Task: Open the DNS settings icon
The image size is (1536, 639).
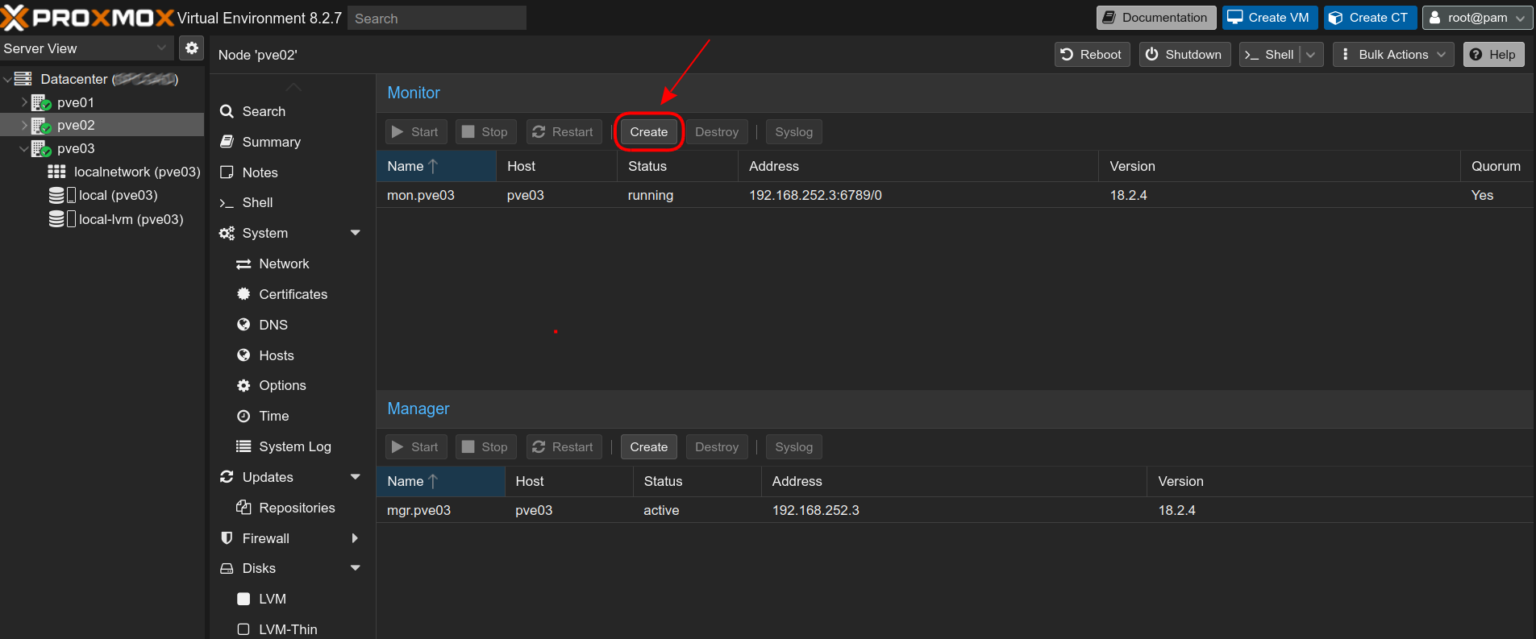Action: pyautogui.click(x=242, y=324)
